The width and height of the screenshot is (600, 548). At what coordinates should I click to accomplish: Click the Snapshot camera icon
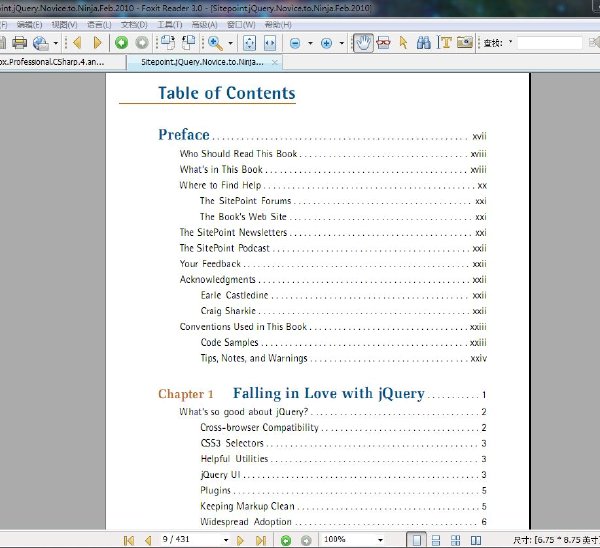(465, 42)
